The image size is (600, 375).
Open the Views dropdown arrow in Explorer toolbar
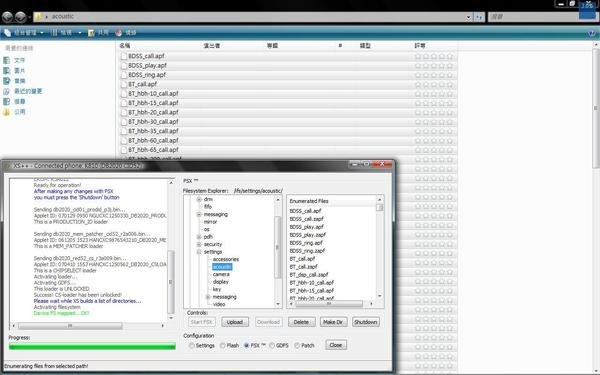[80, 33]
